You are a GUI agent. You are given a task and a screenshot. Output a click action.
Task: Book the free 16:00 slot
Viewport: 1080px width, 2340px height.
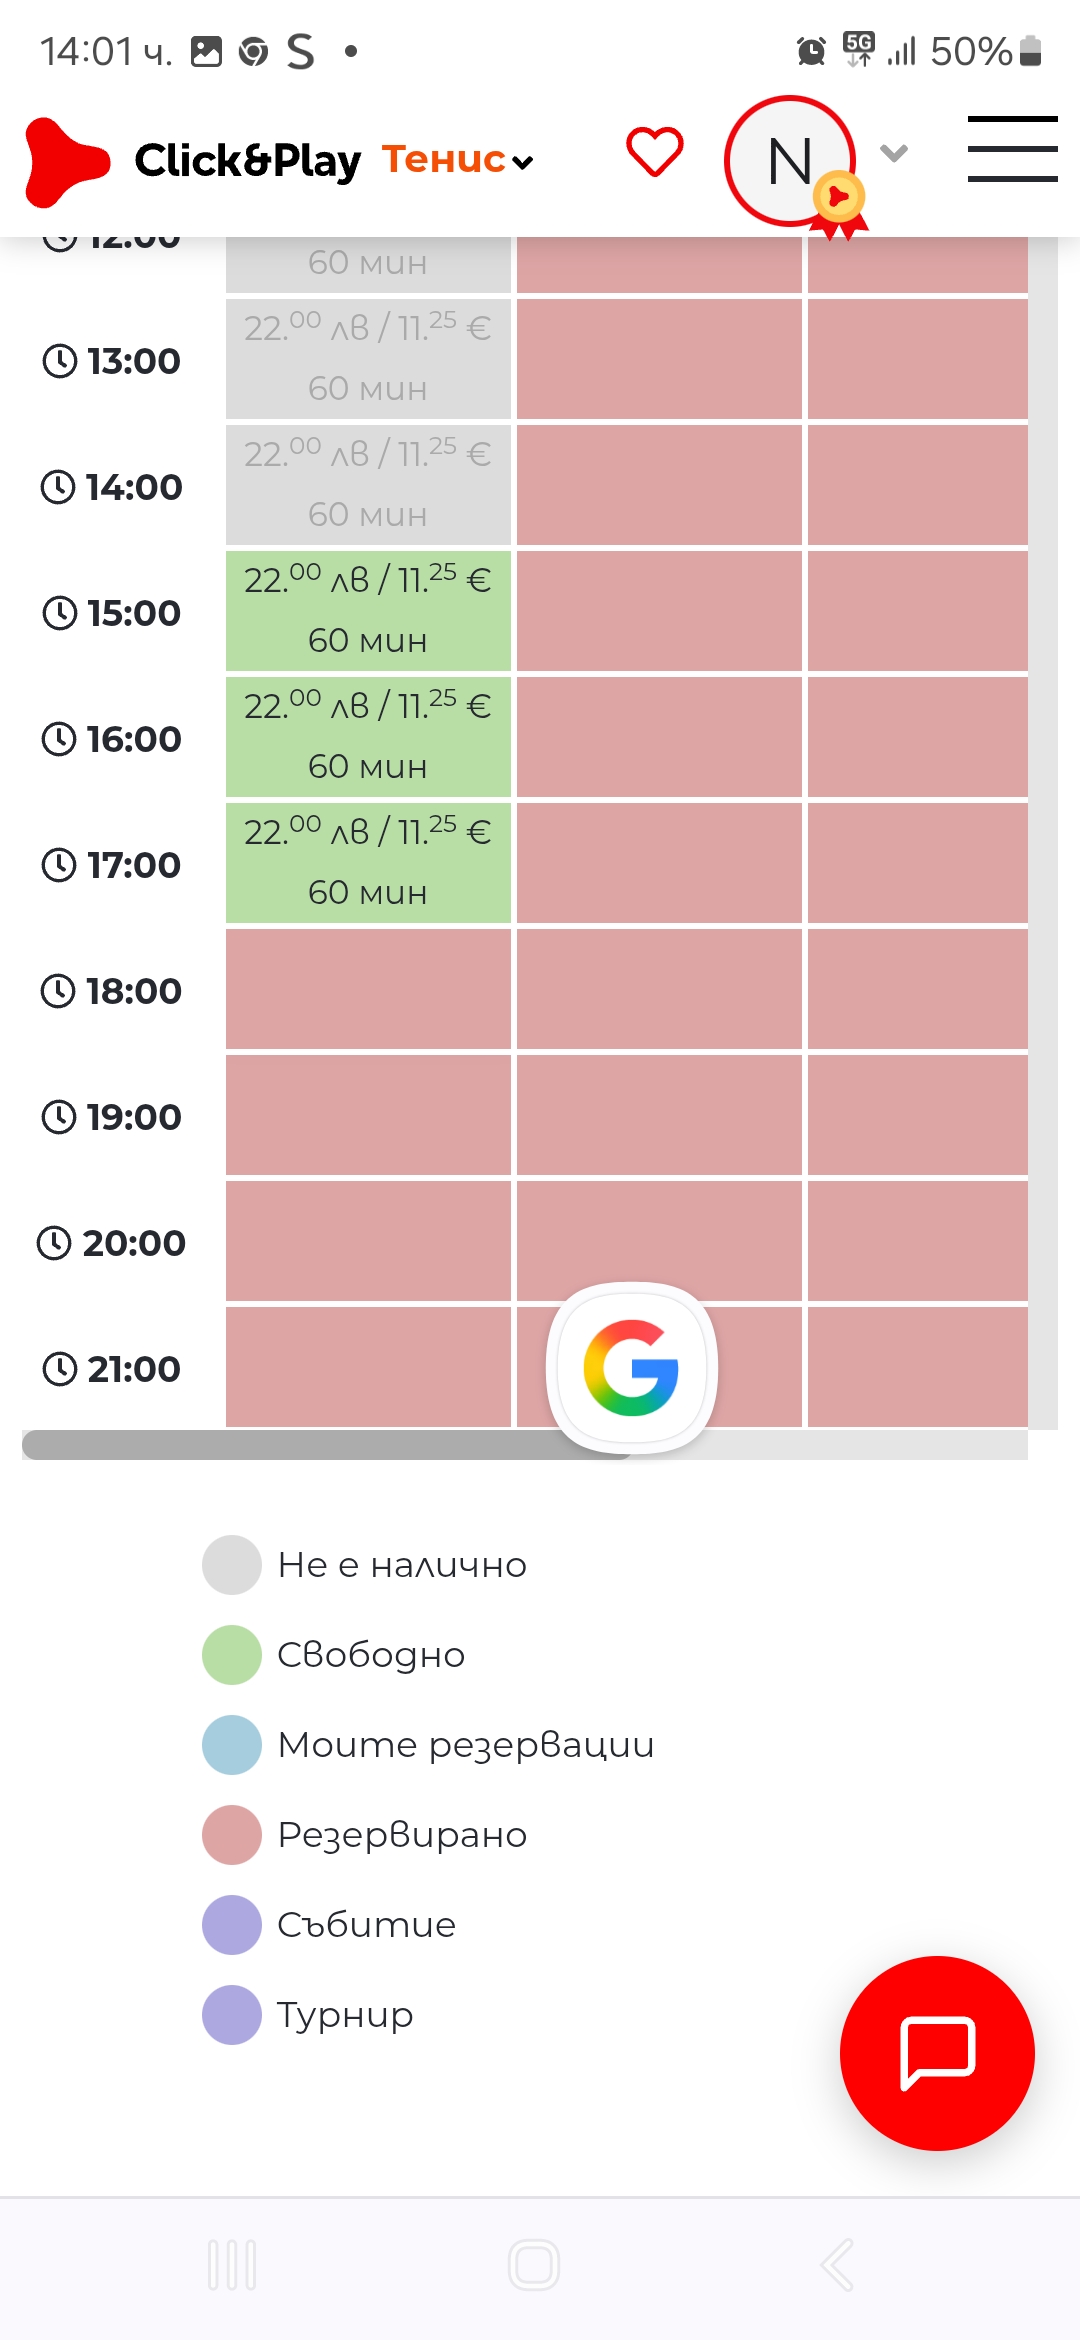[x=368, y=737]
